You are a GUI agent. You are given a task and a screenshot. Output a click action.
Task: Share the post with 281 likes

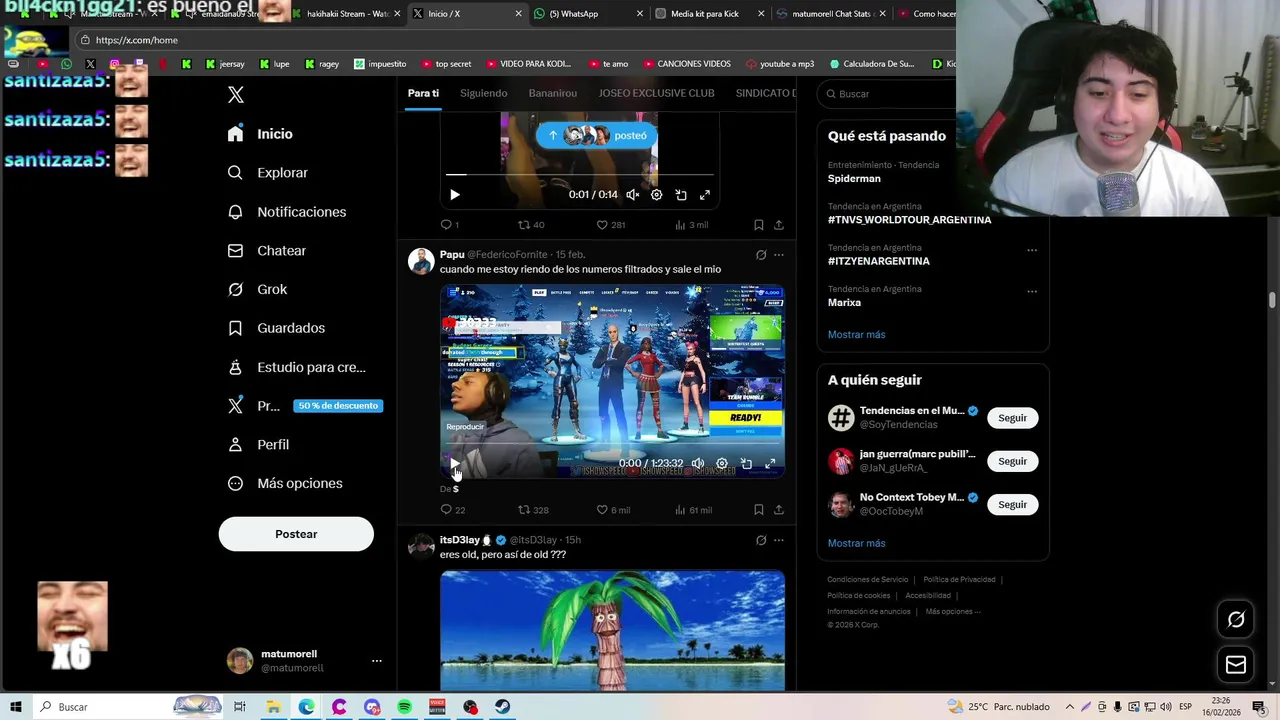[779, 225]
